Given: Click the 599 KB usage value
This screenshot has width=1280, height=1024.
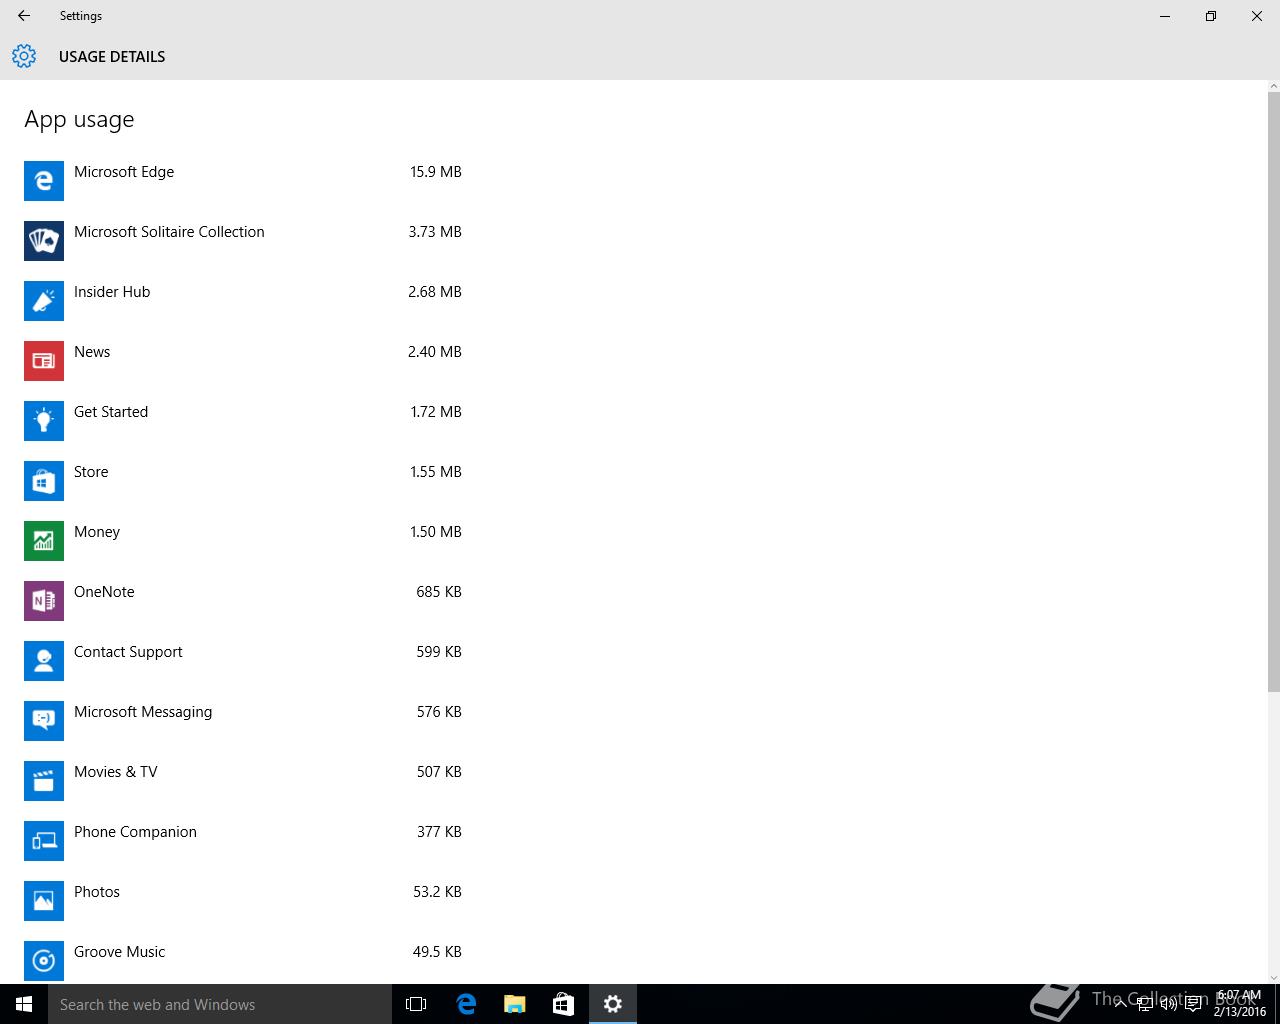Looking at the screenshot, I should 439,652.
